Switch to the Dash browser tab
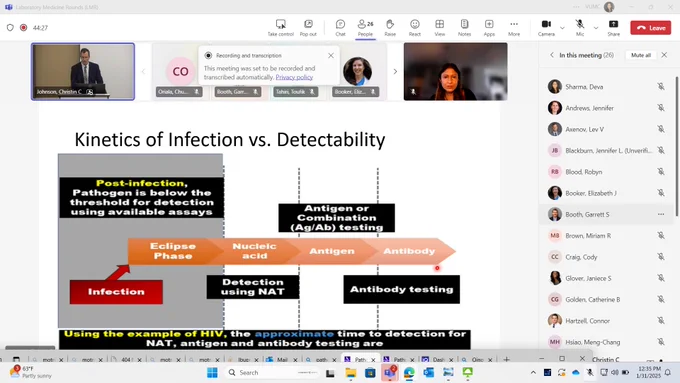This screenshot has width=680, height=383. coord(437,360)
